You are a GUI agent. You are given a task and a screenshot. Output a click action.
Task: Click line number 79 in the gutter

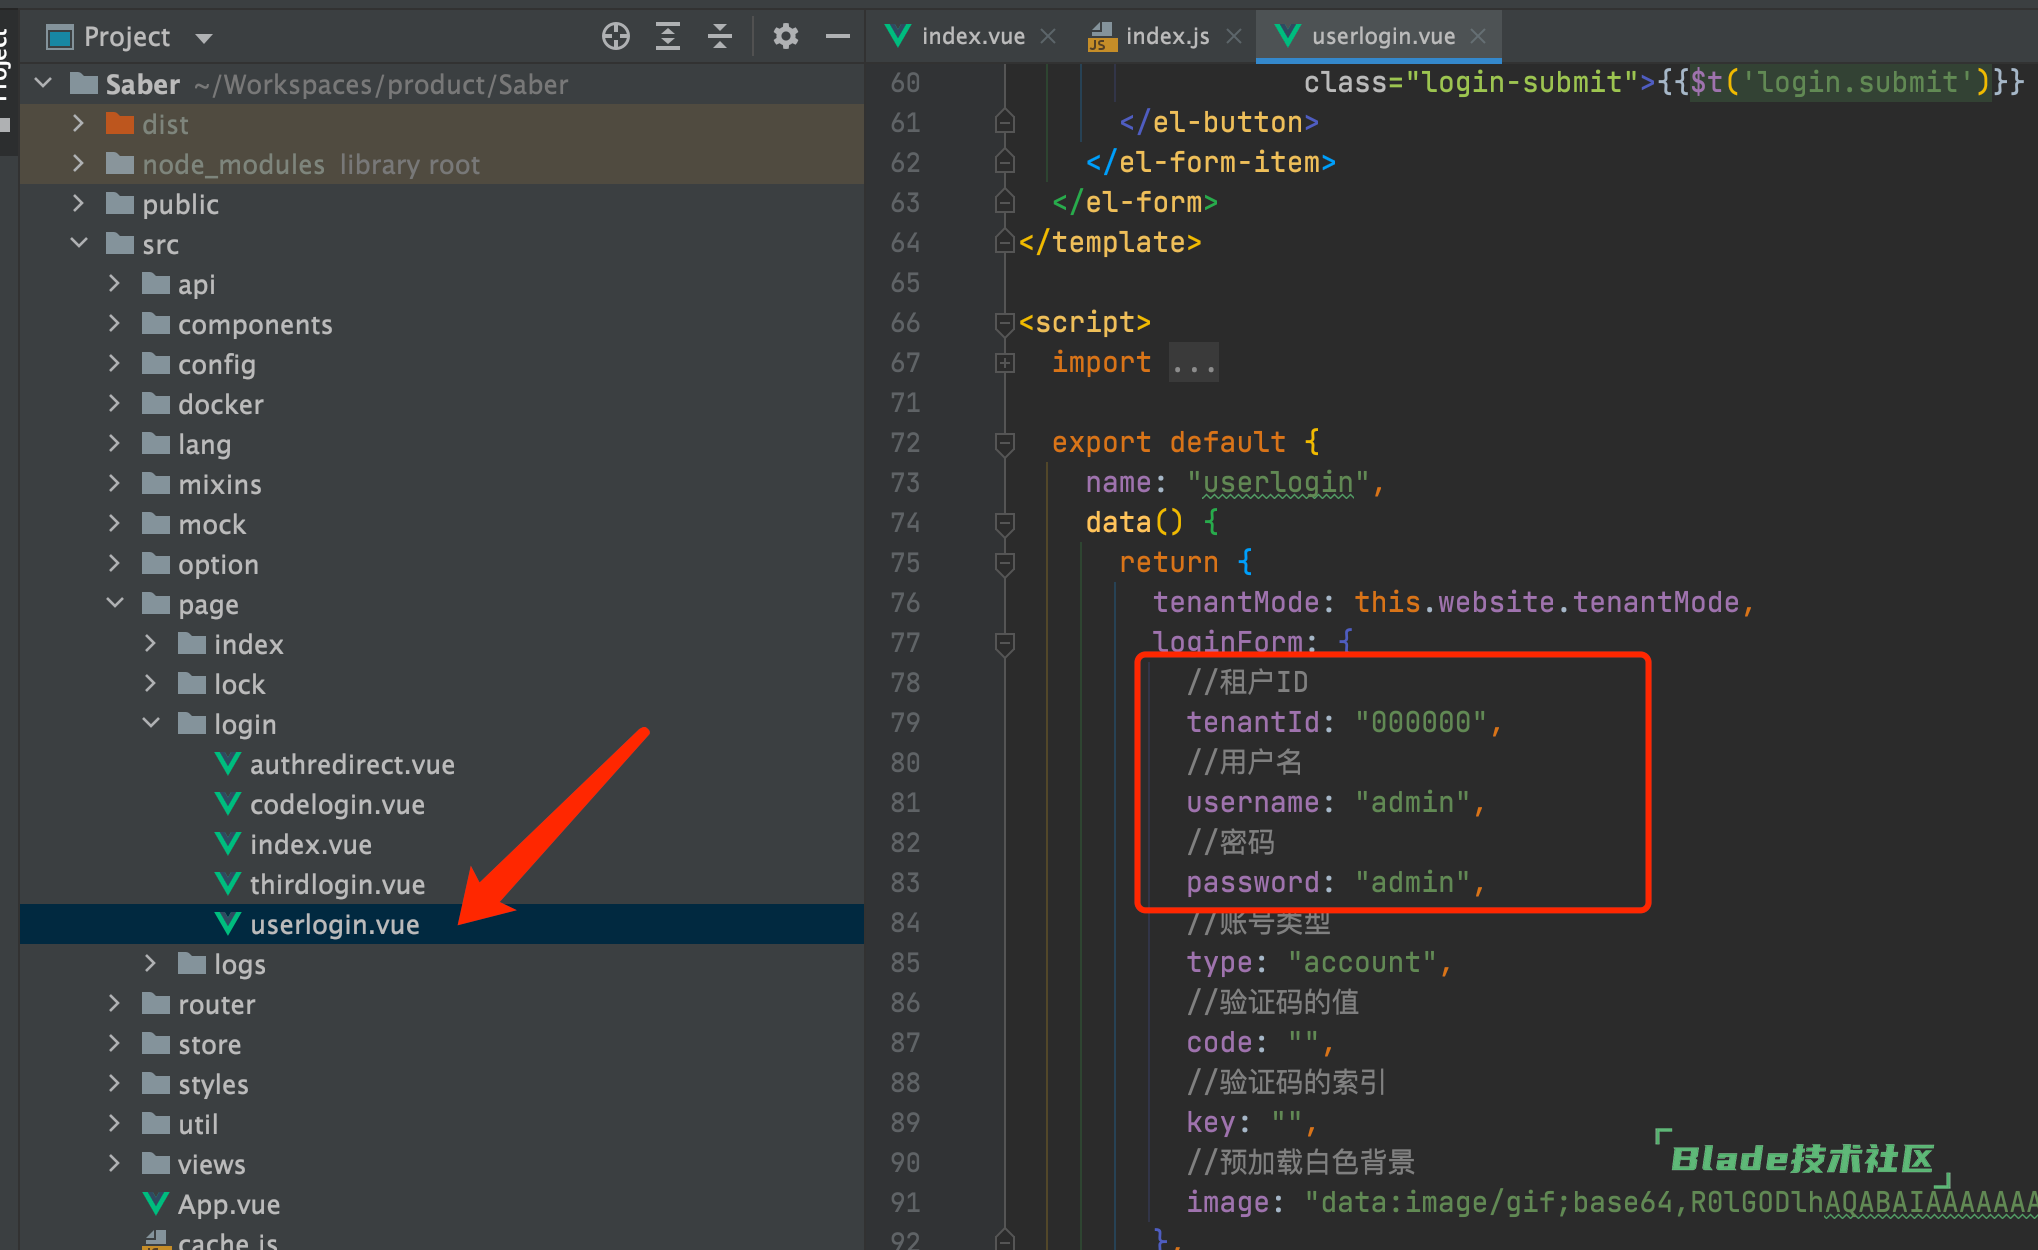coord(905,723)
